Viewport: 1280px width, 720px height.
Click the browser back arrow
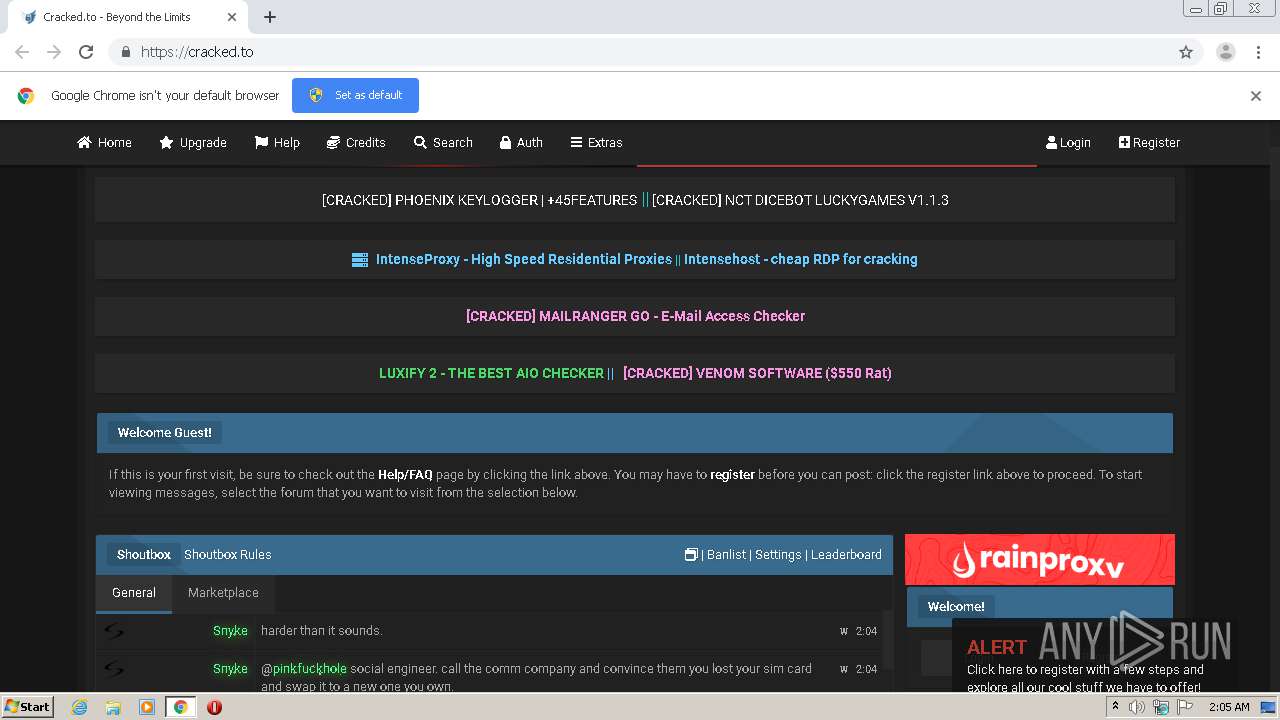[x=22, y=52]
